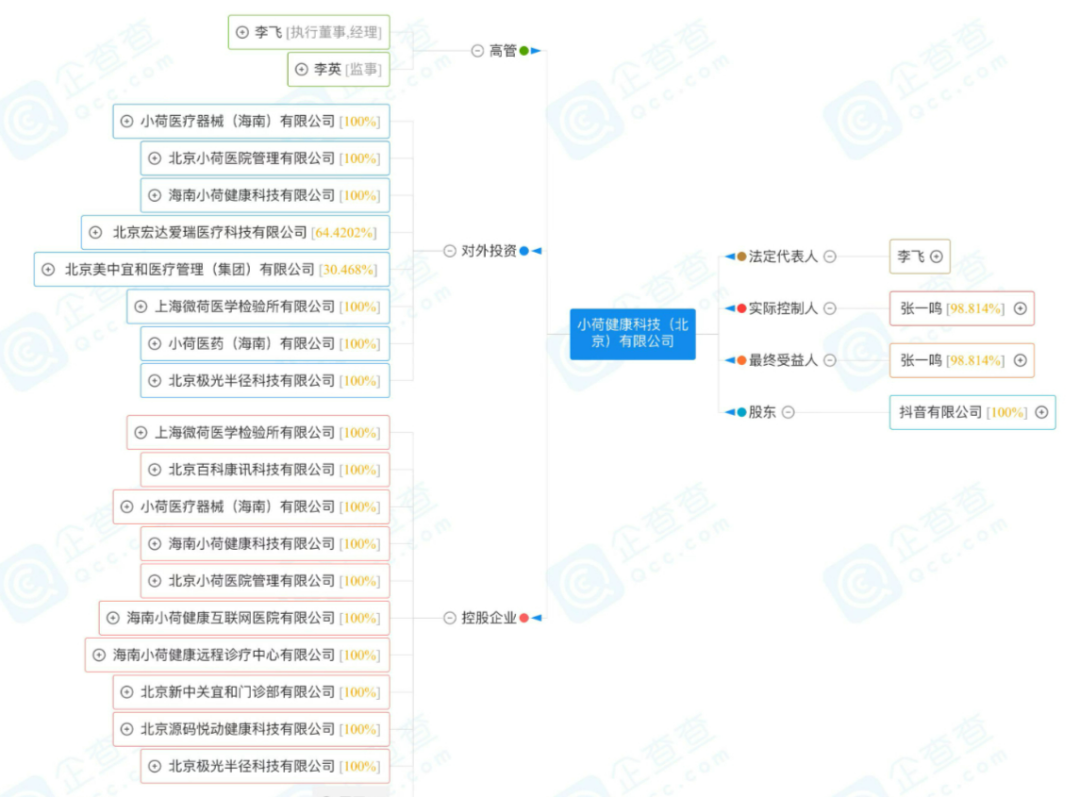Click the central 小荷健康科技（北京）有限公司 node
Viewport: 1080px width, 797px height.
pos(632,333)
